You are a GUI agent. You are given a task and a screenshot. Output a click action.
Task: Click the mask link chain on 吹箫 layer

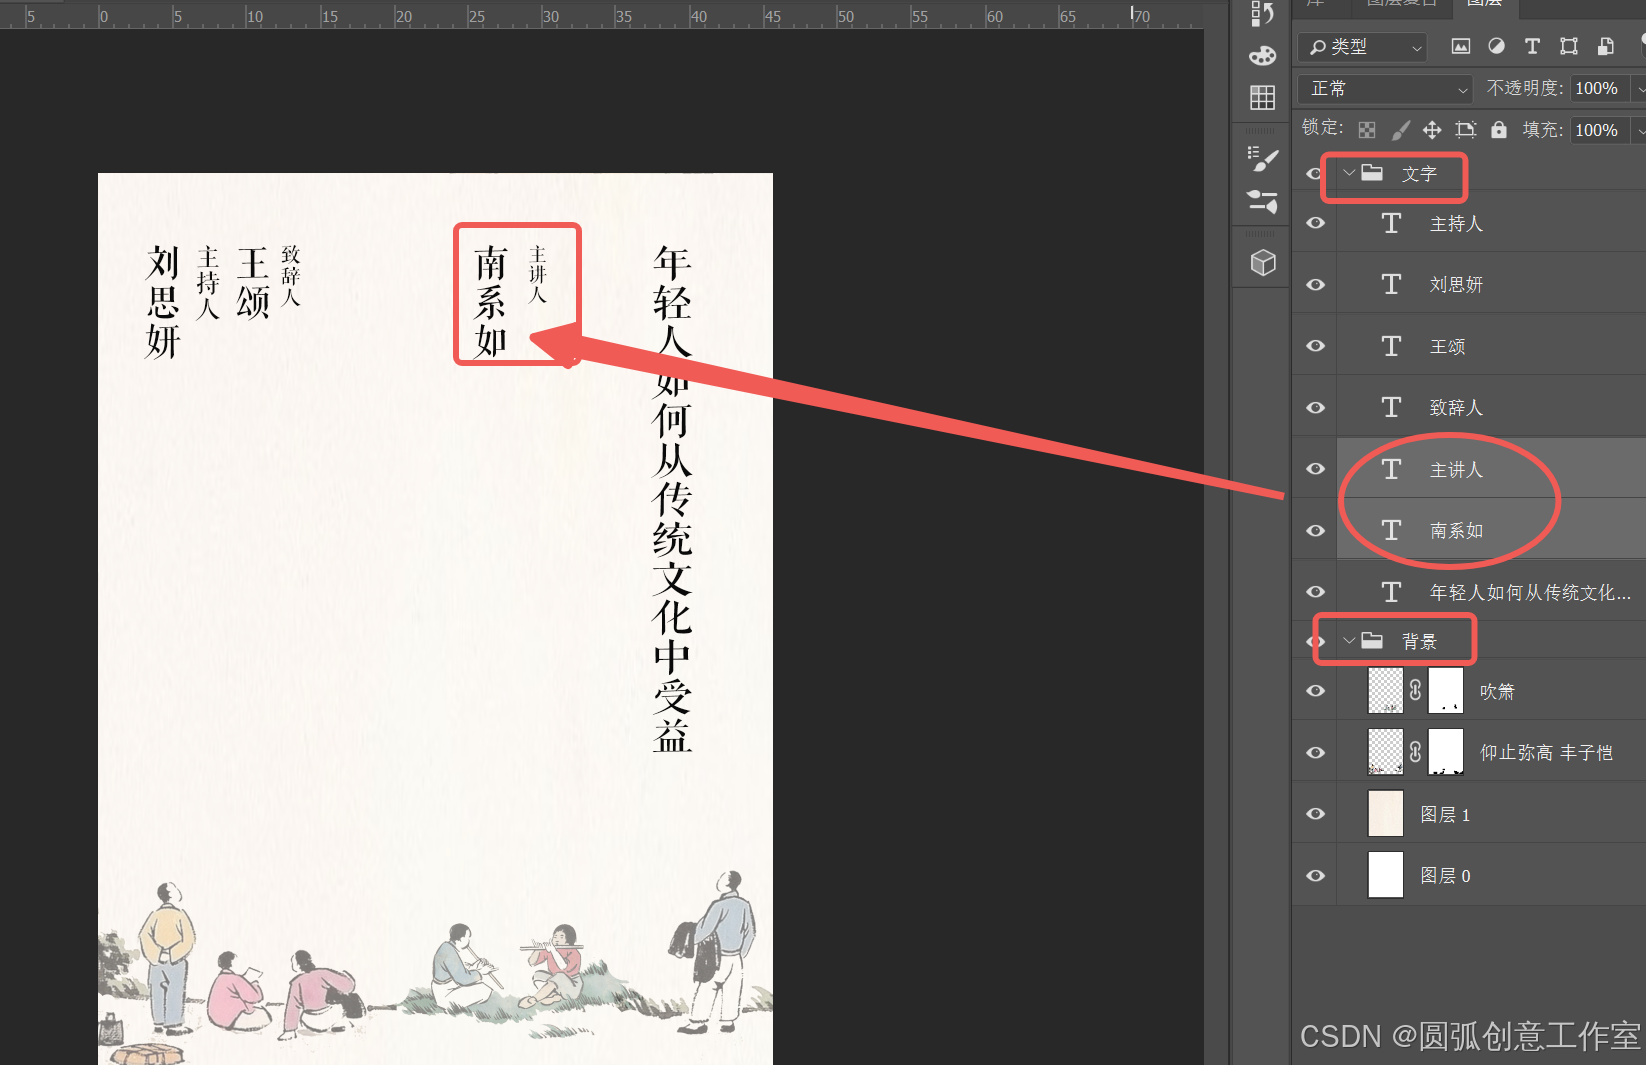coord(1415,690)
